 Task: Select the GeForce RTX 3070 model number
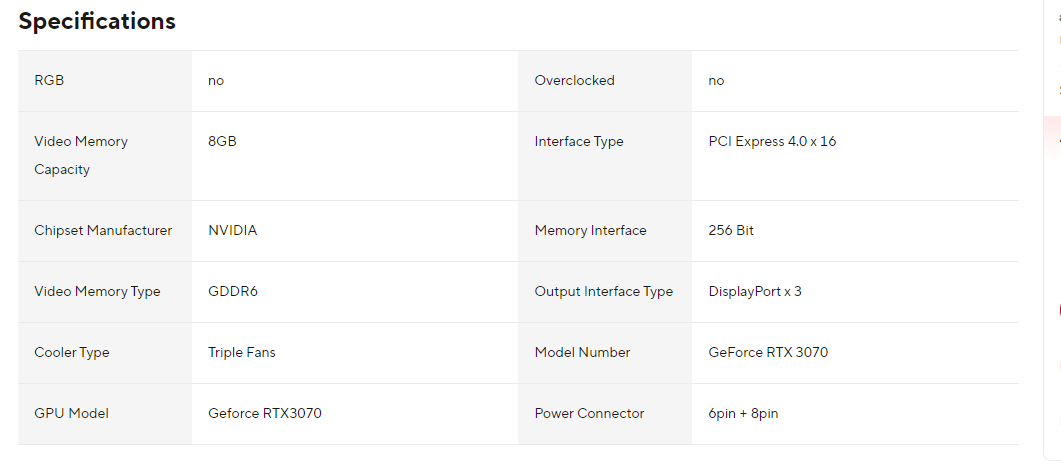pos(768,353)
